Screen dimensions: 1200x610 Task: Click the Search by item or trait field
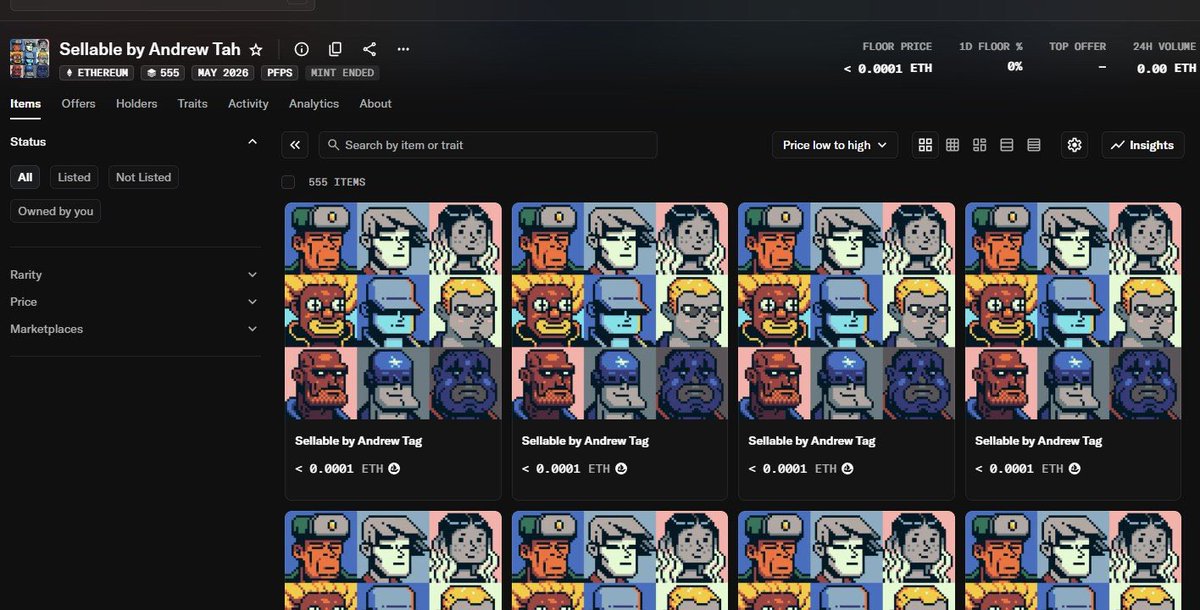coord(488,145)
